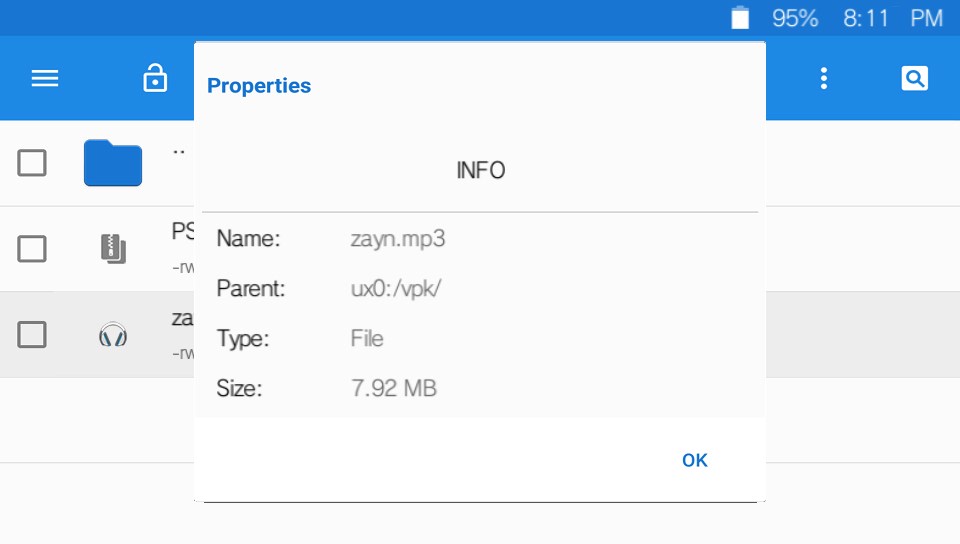
Task: Click the padlock icon in toolbar
Action: [155, 78]
